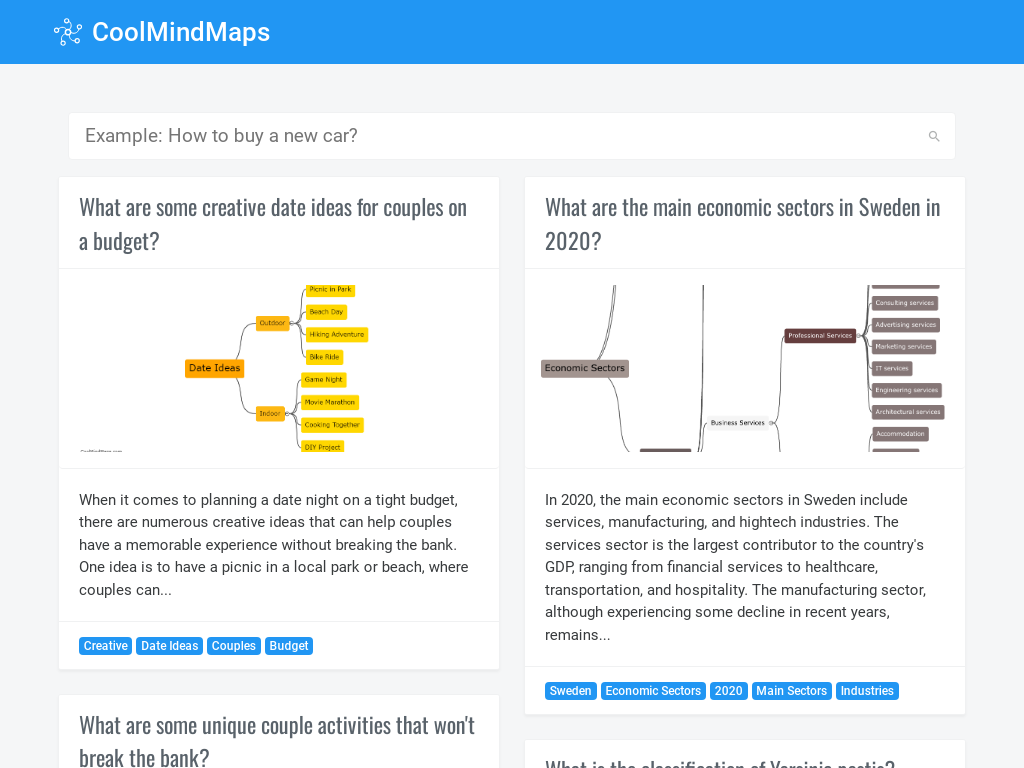Select the Industries tag
Image resolution: width=1024 pixels, height=768 pixels.
867,691
